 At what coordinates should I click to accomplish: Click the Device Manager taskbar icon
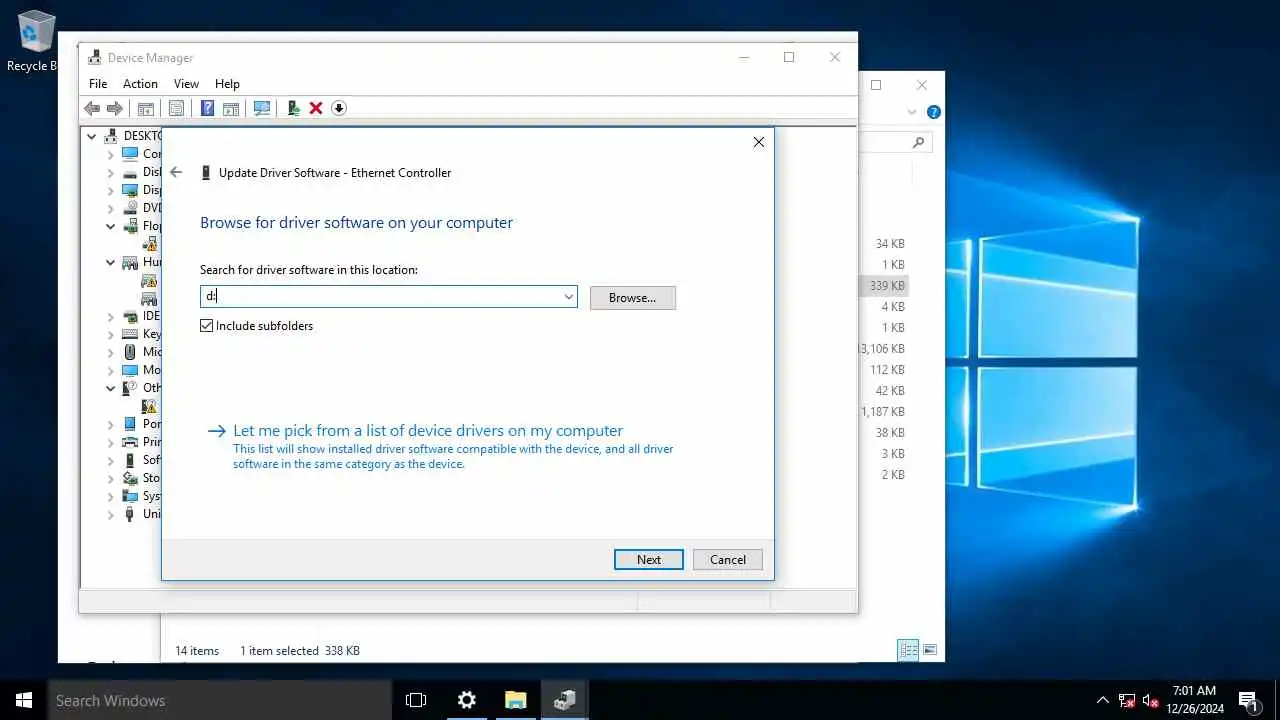click(x=565, y=700)
